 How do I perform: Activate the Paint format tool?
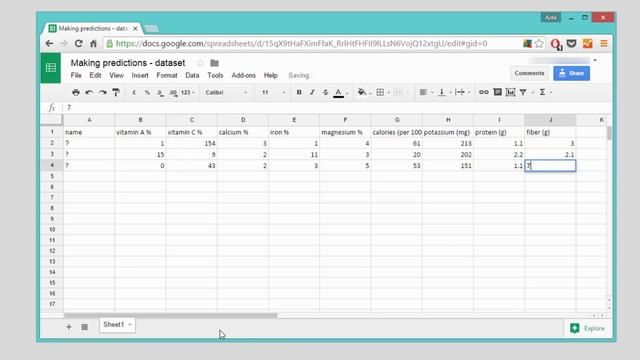point(116,92)
